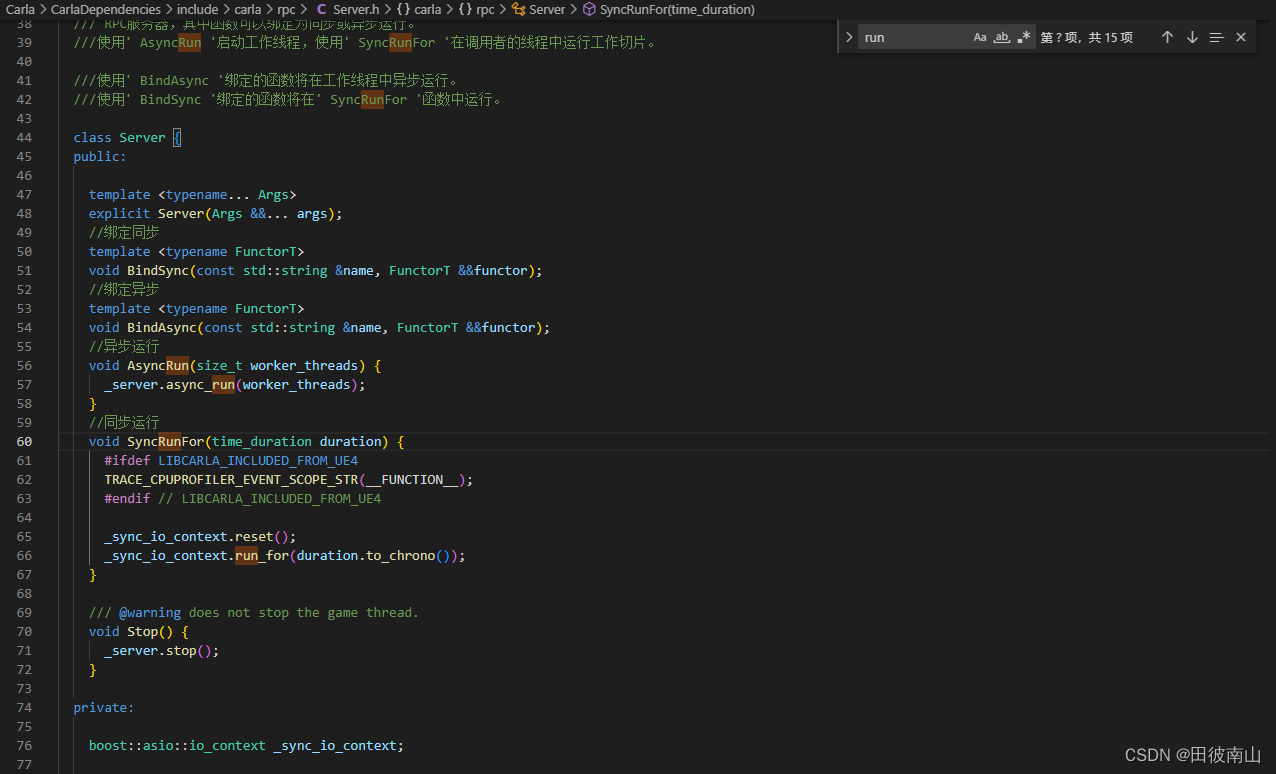Open 'CarlaDependencies' breadcrumb segment

click(x=106, y=9)
